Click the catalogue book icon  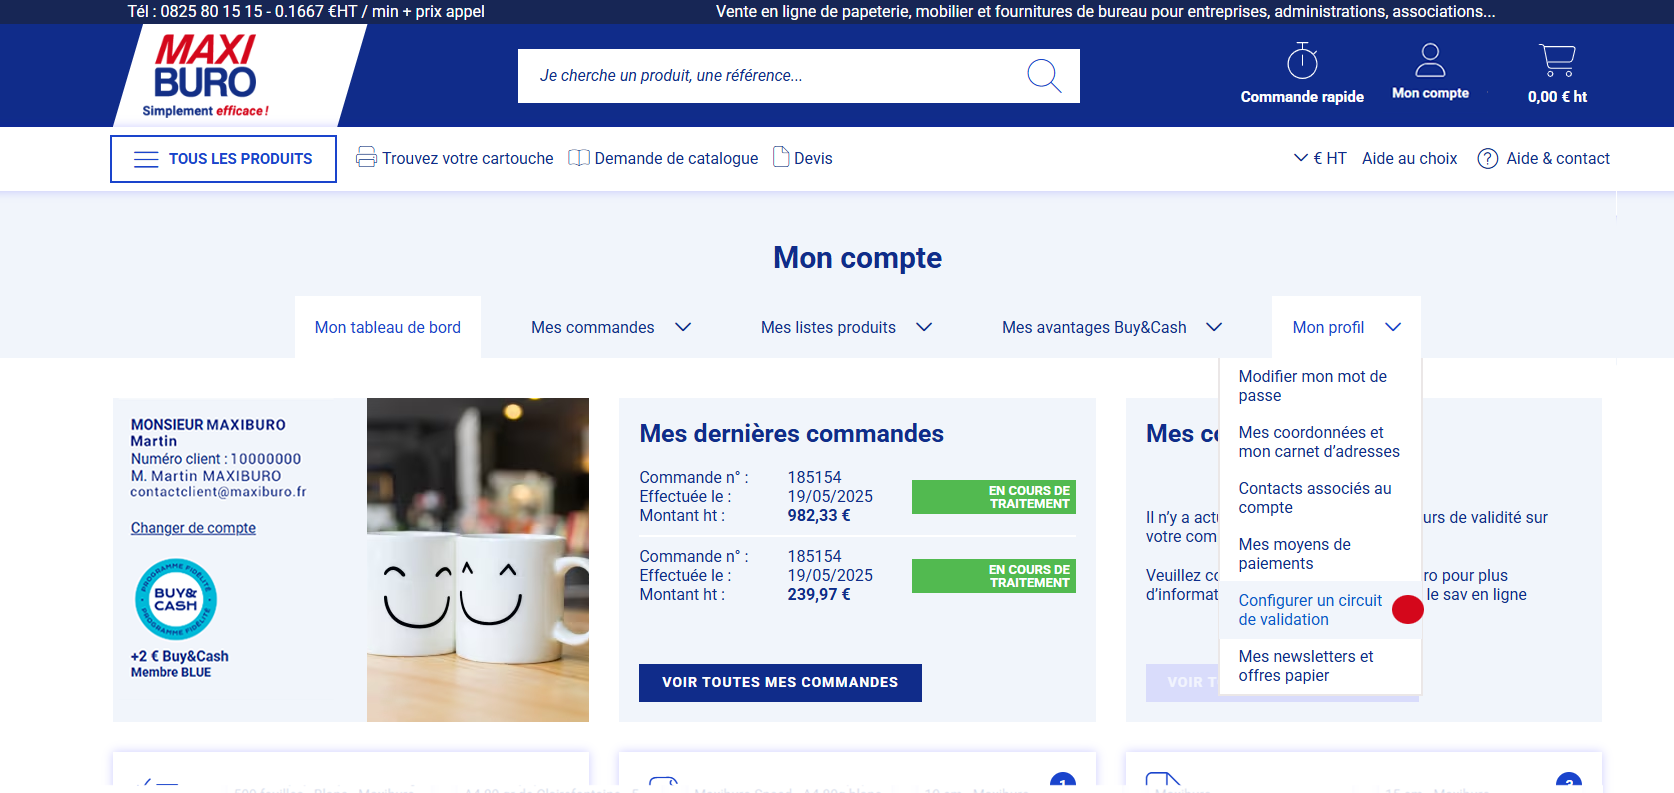coord(578,158)
